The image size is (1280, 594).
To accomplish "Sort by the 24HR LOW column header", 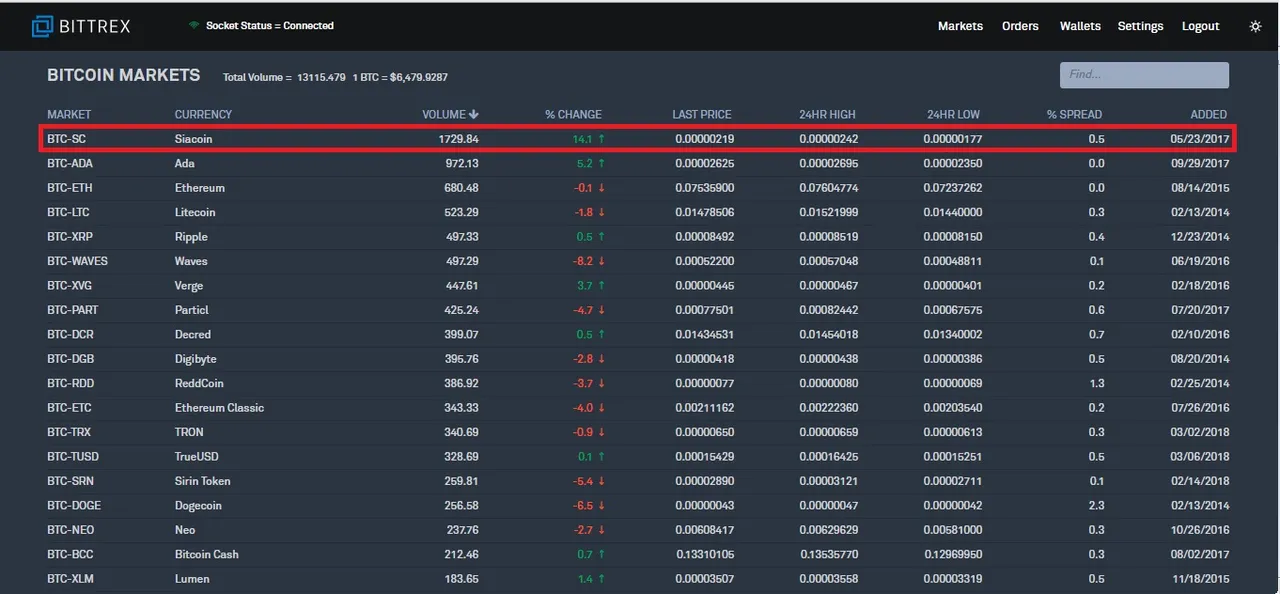I will point(953,114).
